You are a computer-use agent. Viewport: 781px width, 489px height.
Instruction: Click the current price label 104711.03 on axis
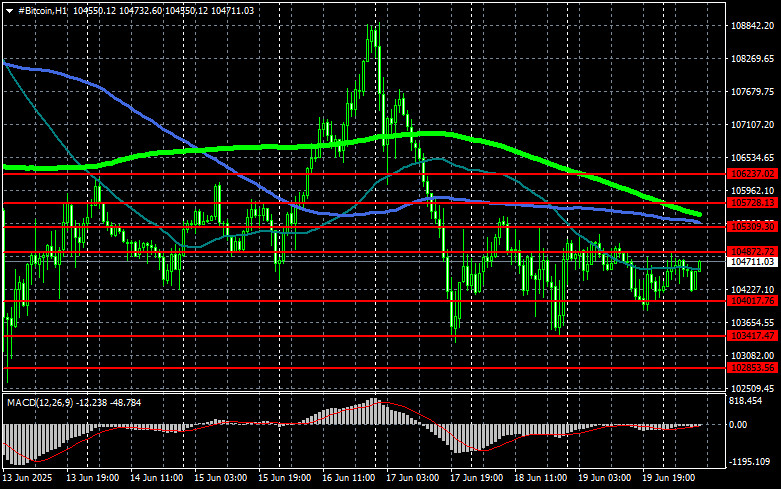pos(753,262)
